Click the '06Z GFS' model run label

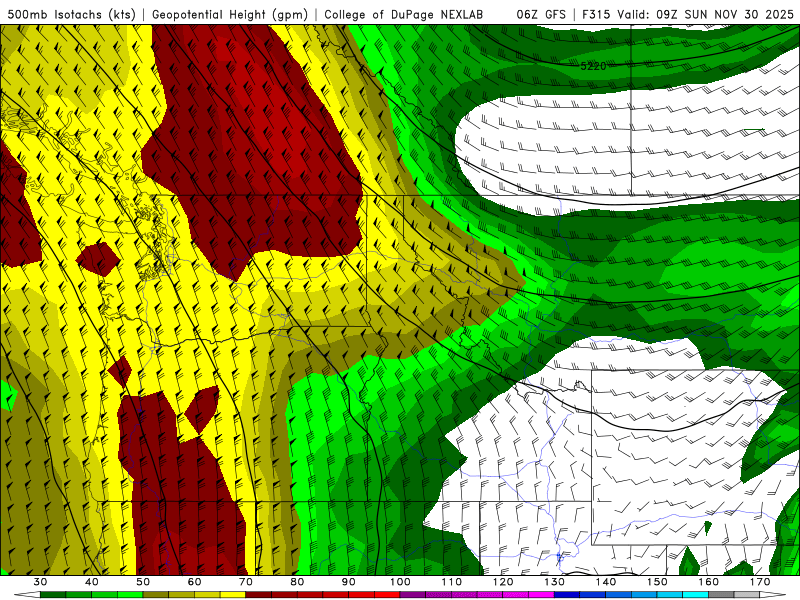(x=541, y=15)
